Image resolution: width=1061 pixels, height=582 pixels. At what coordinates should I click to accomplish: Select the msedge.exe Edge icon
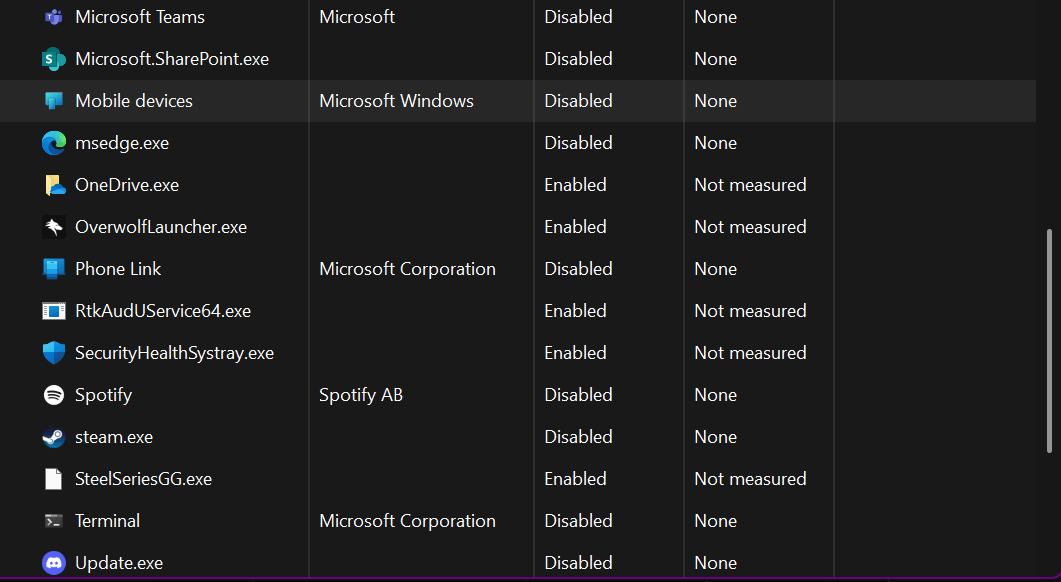pyautogui.click(x=53, y=143)
